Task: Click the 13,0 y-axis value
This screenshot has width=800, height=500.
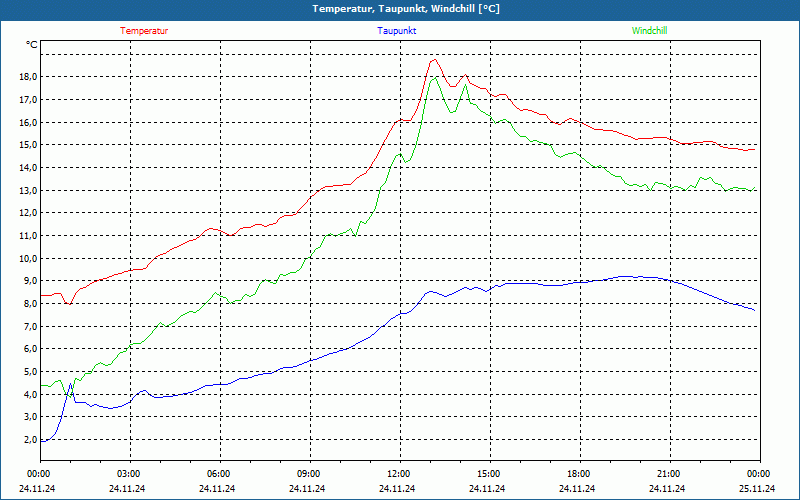Action: [29, 190]
